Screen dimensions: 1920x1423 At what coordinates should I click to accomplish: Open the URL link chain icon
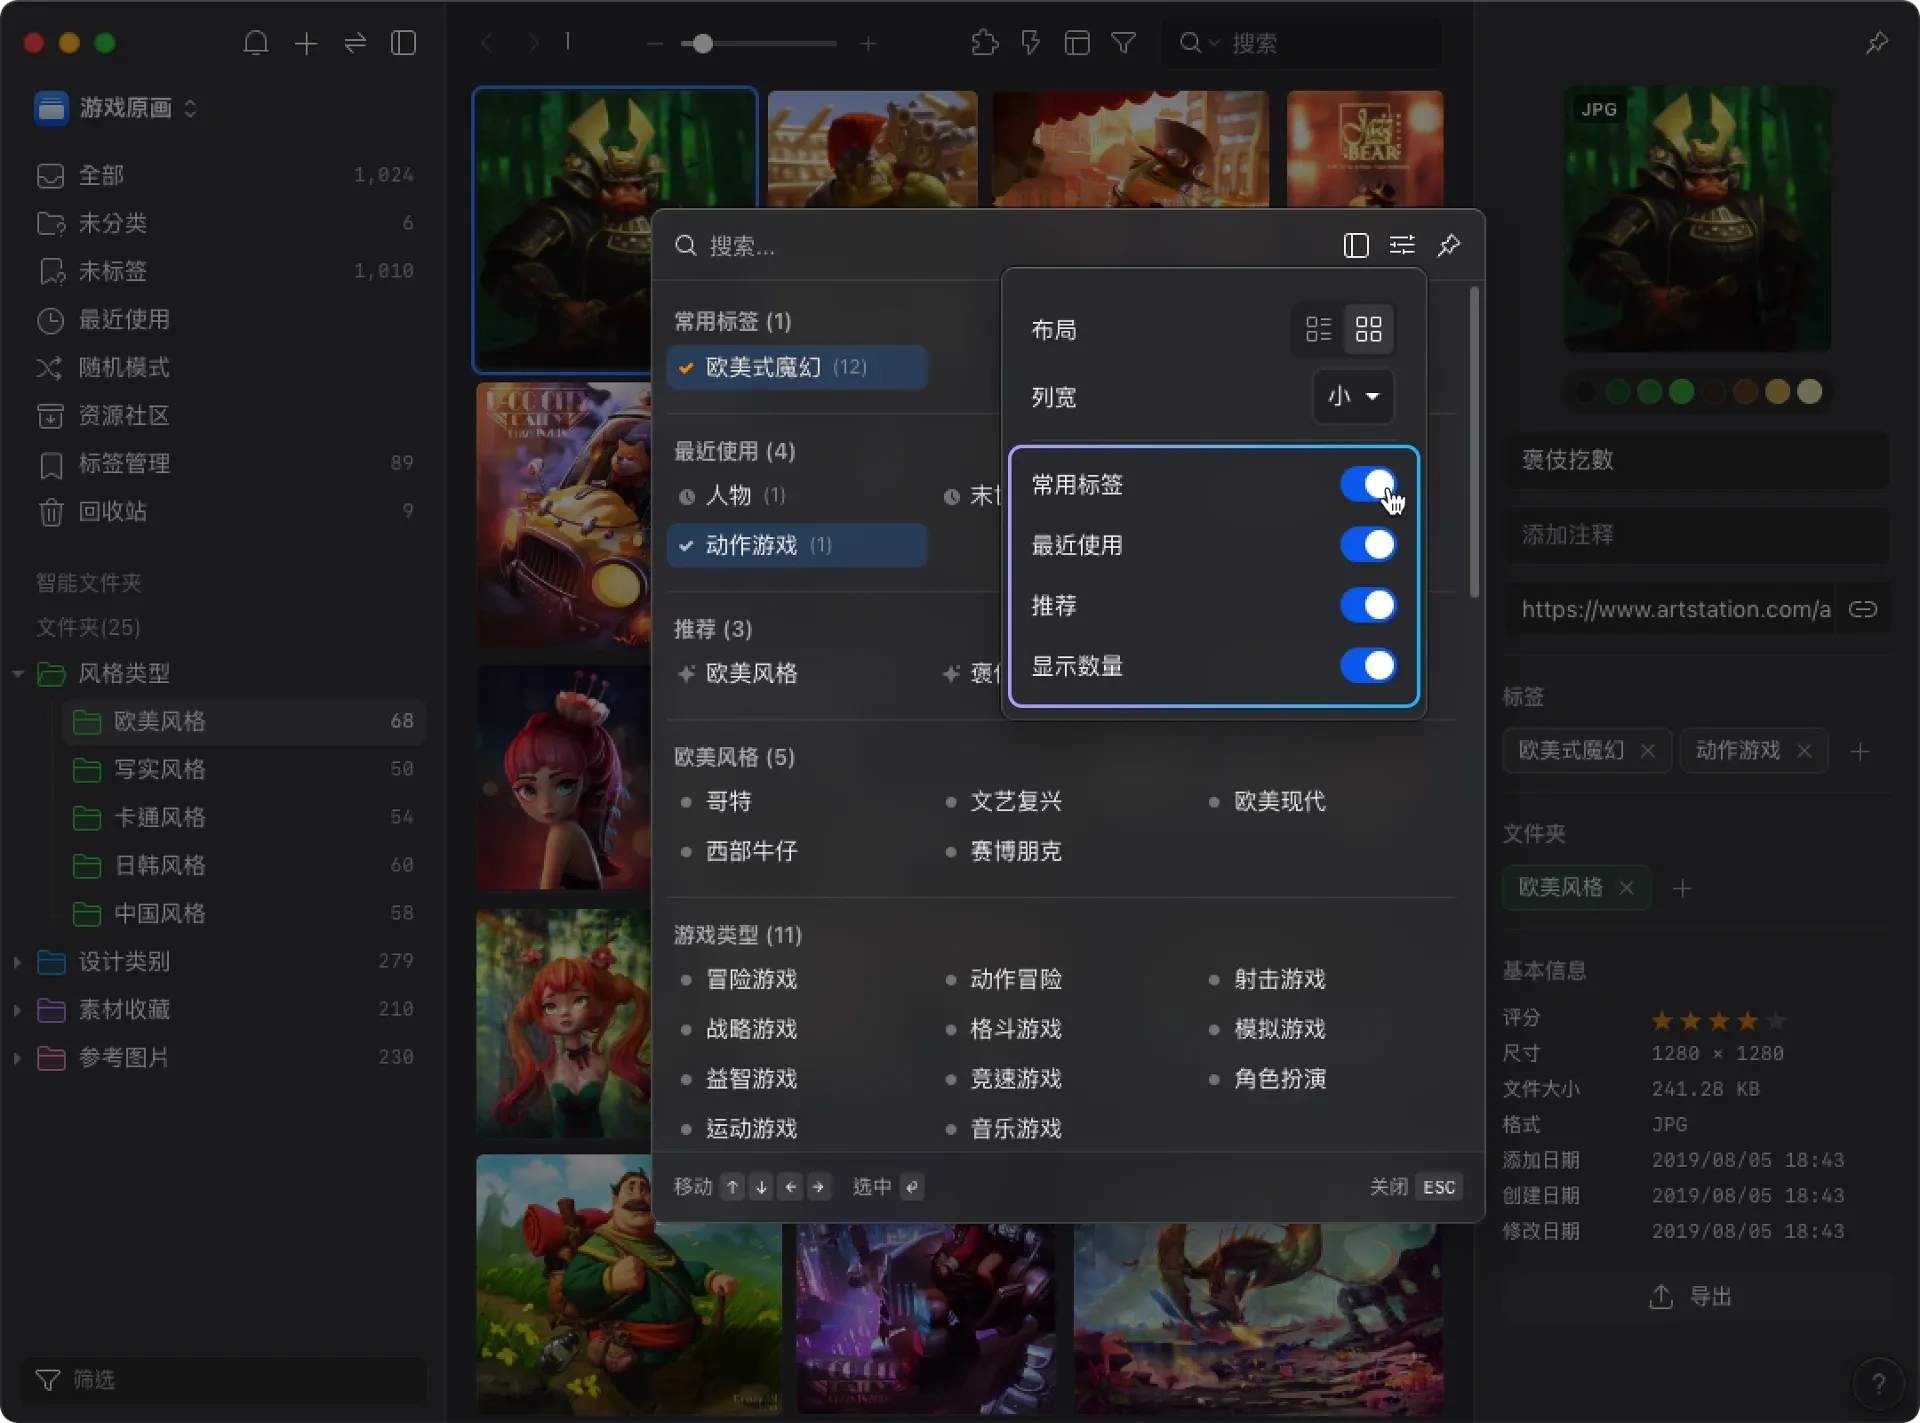1863,609
